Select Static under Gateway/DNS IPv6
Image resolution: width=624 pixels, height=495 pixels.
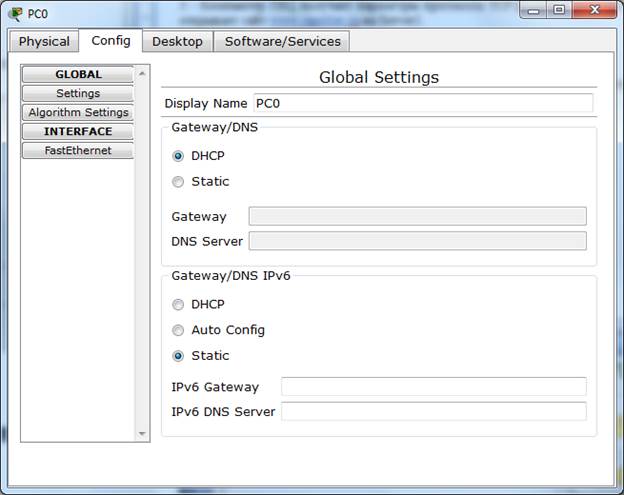pos(178,356)
